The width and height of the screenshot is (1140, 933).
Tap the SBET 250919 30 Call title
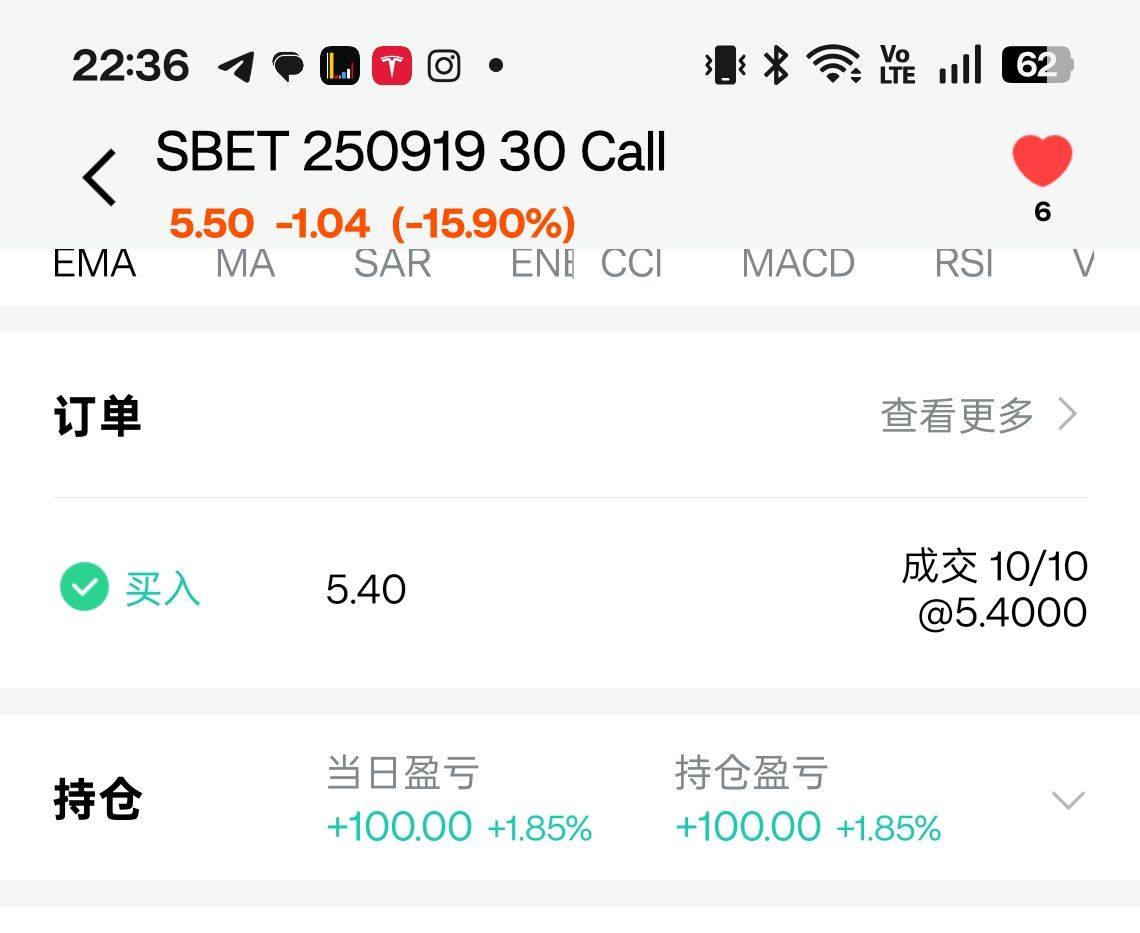click(411, 151)
